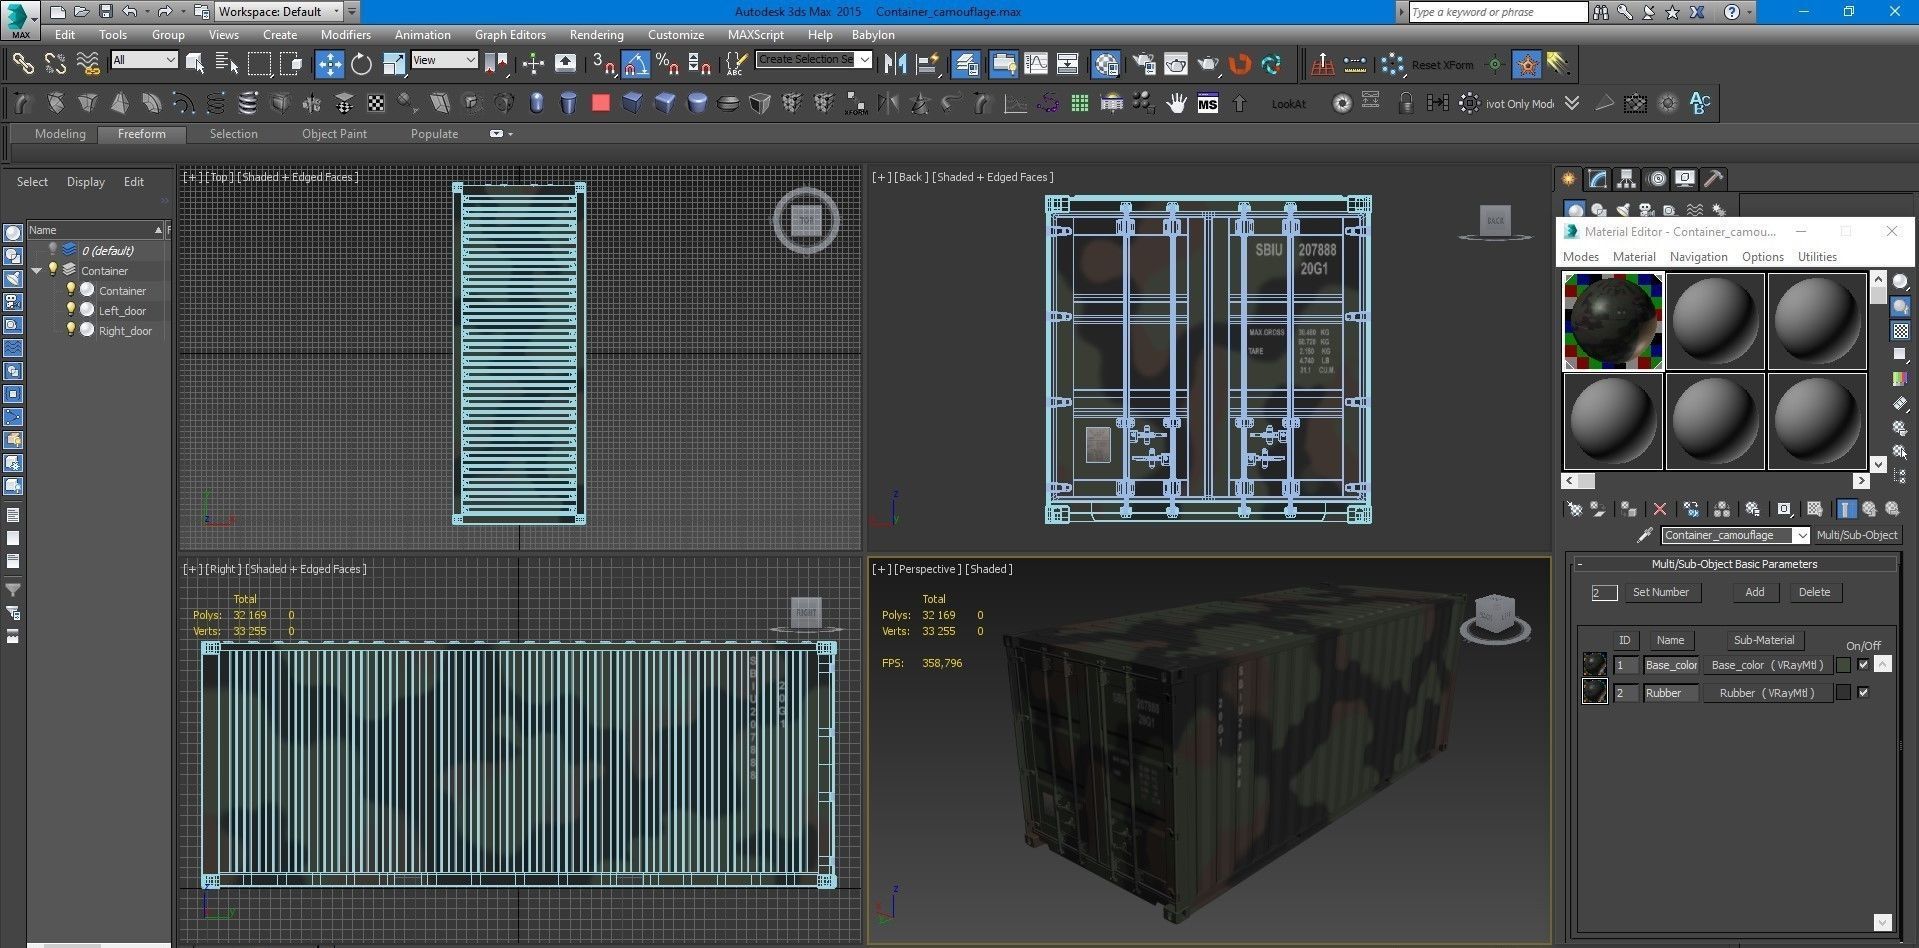Click the red square toolbar icon
The height and width of the screenshot is (948, 1919).
(x=600, y=103)
